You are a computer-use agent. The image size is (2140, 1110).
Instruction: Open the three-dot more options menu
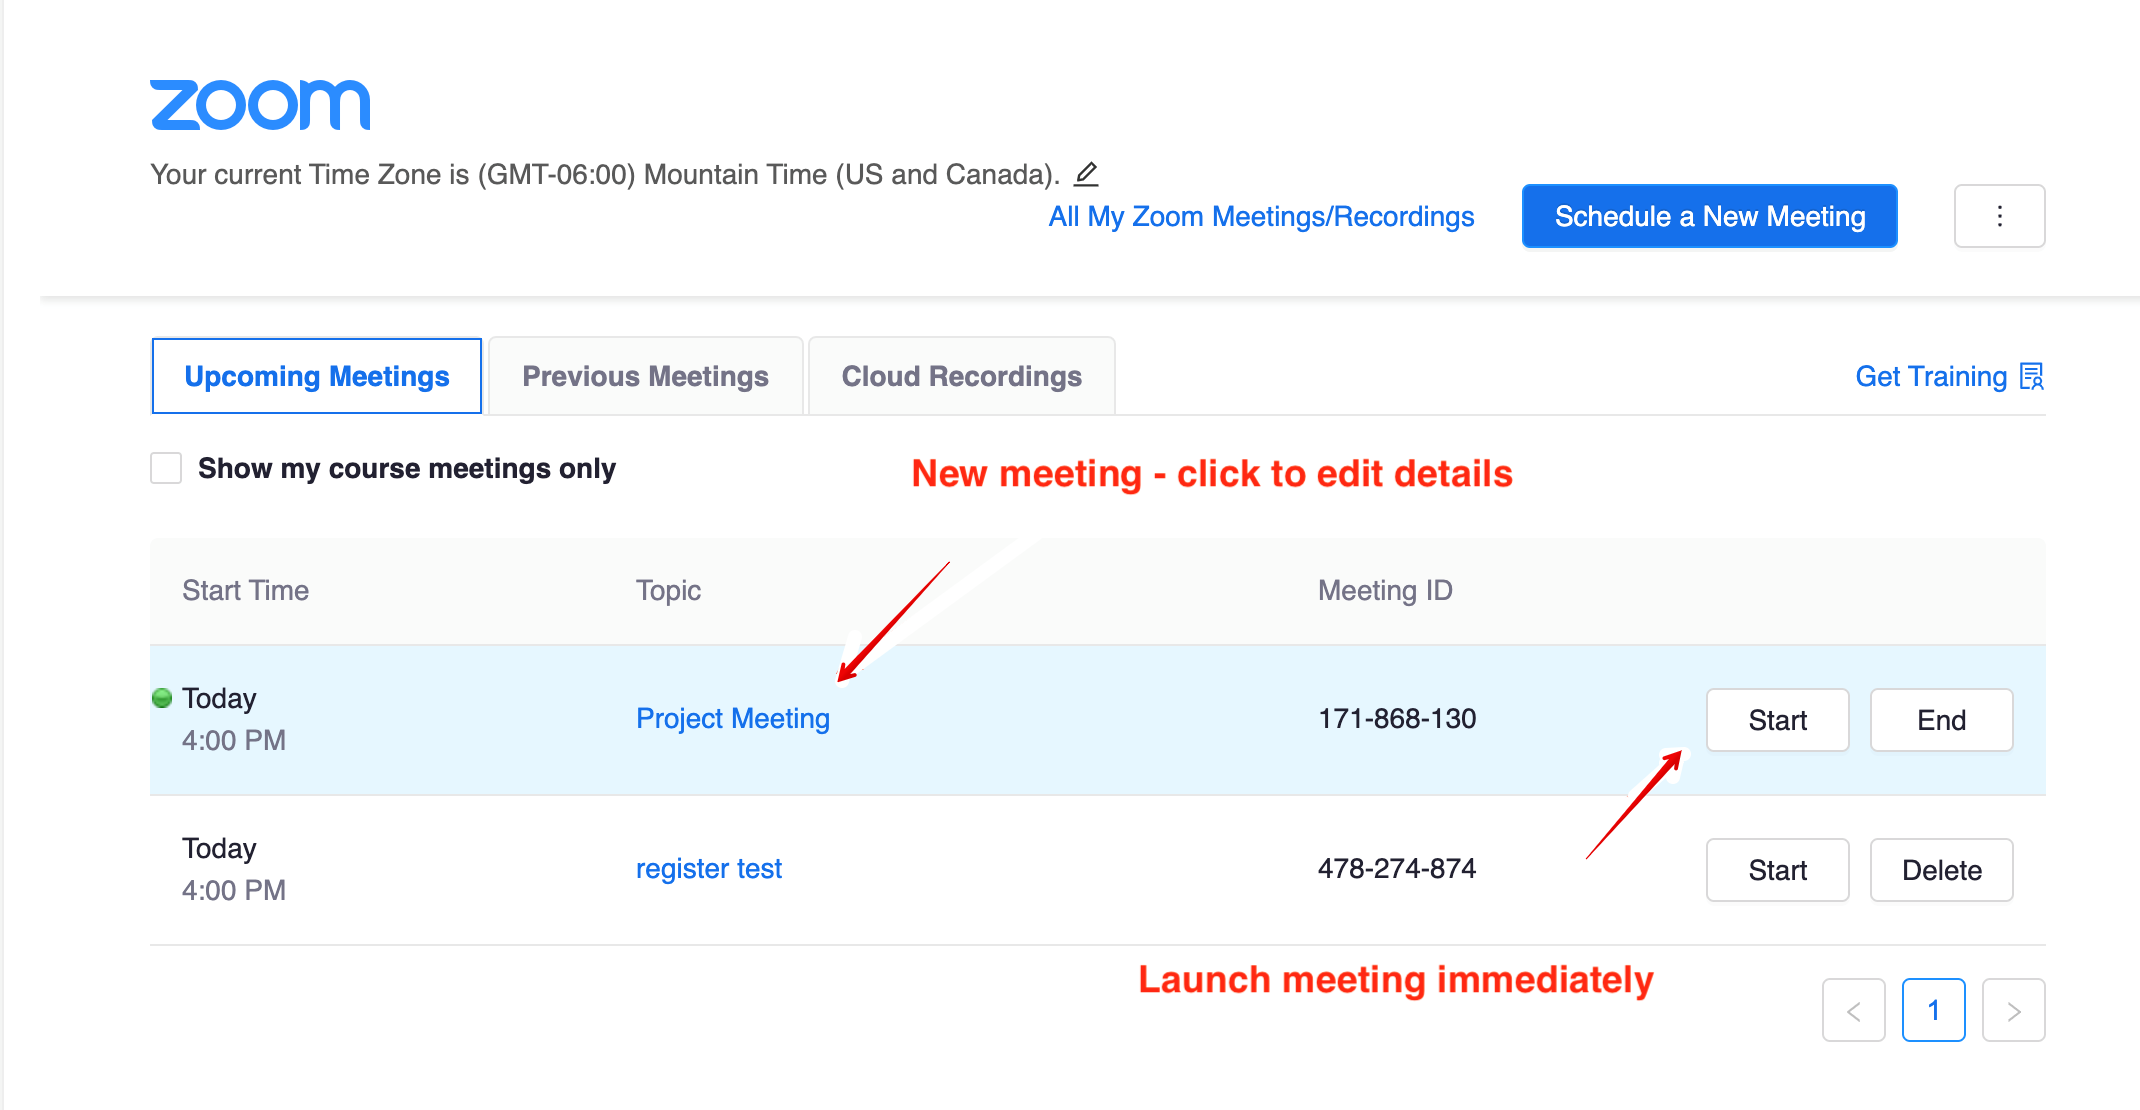(1999, 216)
